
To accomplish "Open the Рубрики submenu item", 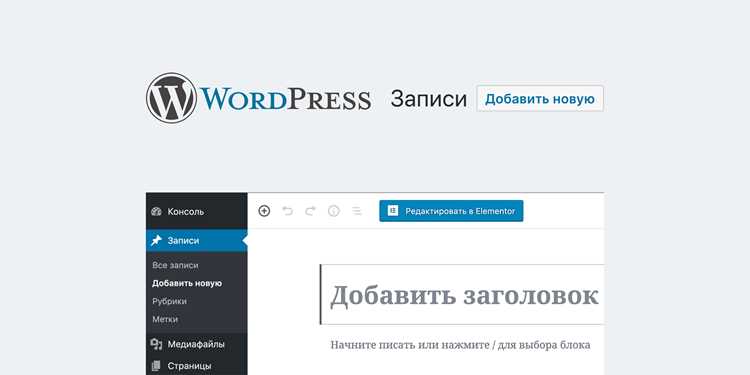I will pyautogui.click(x=169, y=301).
